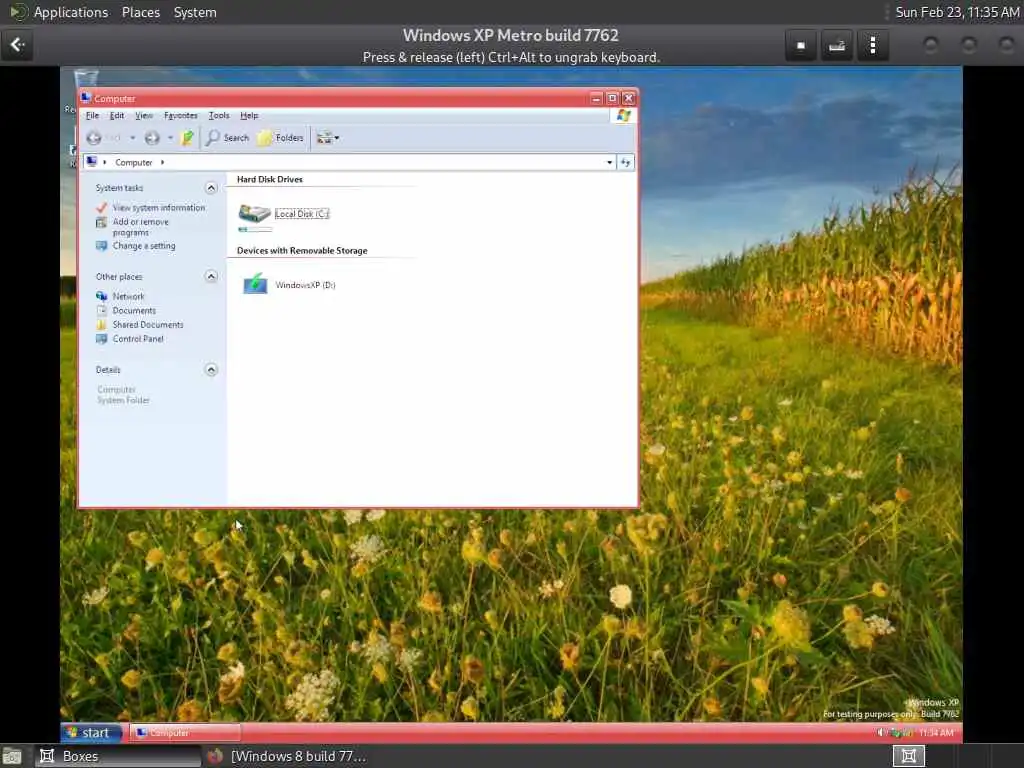Open the Favorites menu
The height and width of the screenshot is (768, 1024).
pyautogui.click(x=181, y=116)
